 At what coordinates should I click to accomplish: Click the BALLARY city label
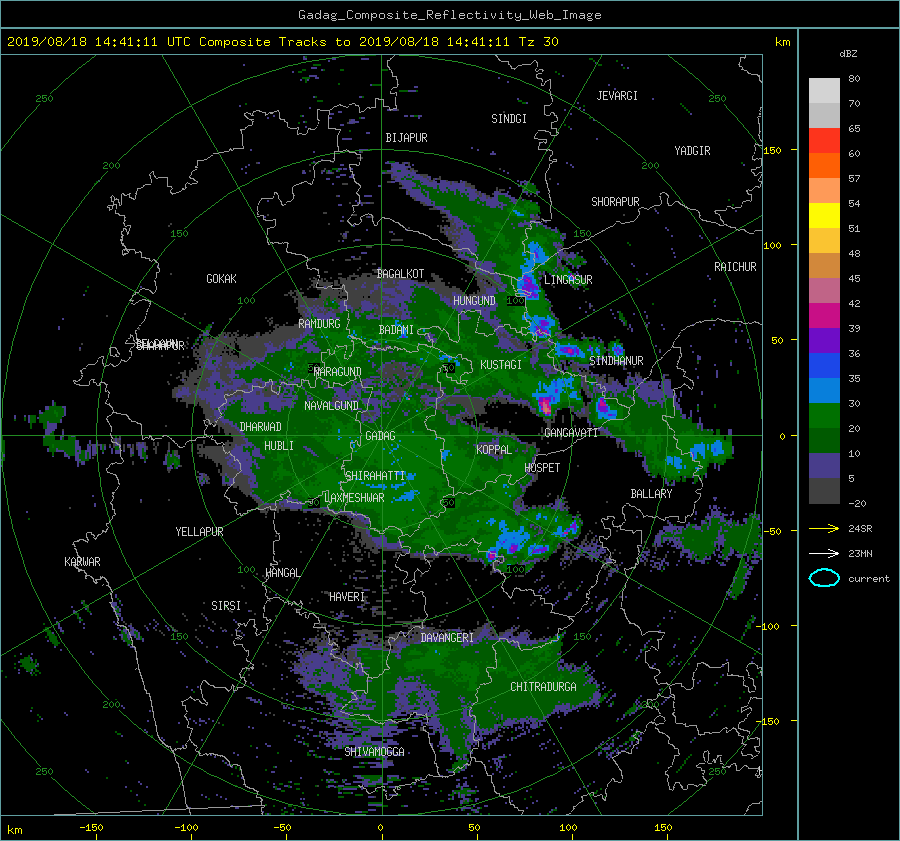[x=651, y=494]
